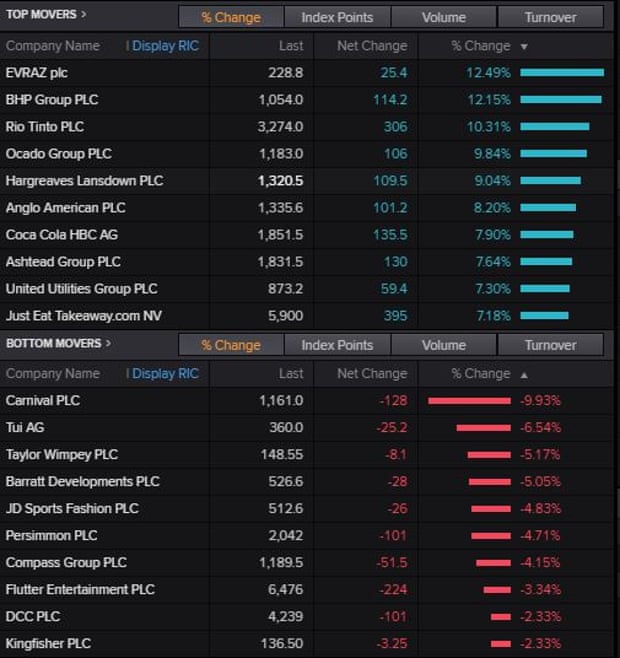The image size is (620, 658).
Task: Switch to Volume tab in Top Movers
Action: pos(444,17)
